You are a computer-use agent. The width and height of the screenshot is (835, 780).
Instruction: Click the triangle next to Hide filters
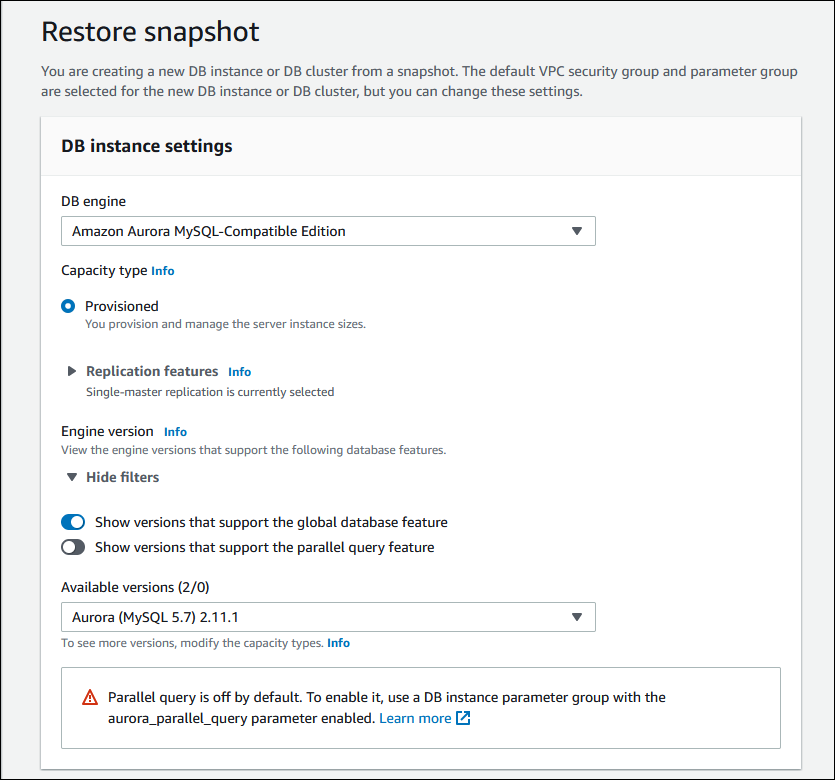(x=71, y=477)
